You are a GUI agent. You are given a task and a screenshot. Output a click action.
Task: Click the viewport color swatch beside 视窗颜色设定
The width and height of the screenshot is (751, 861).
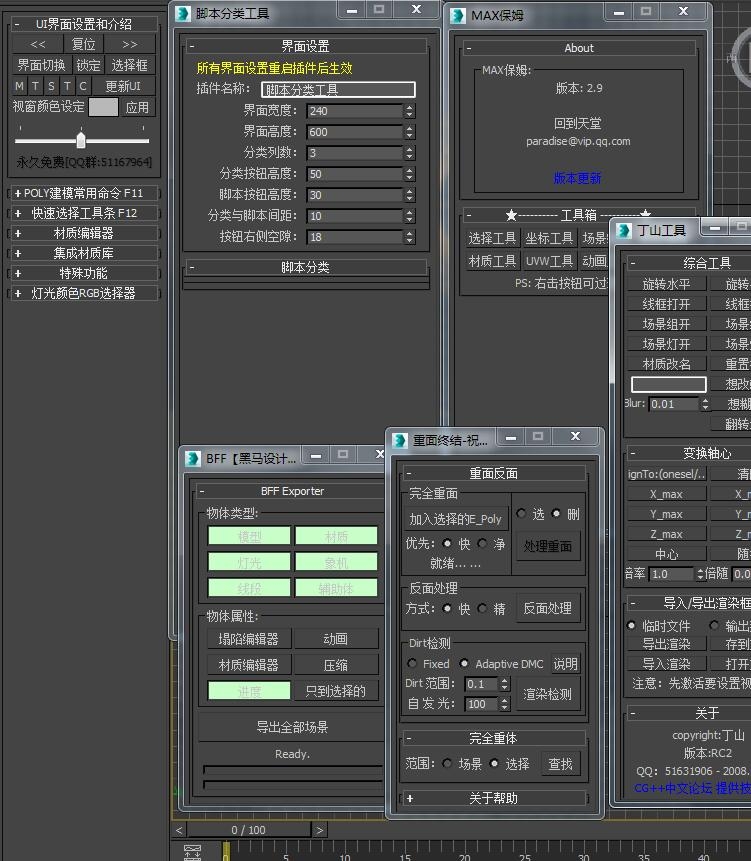(x=103, y=107)
